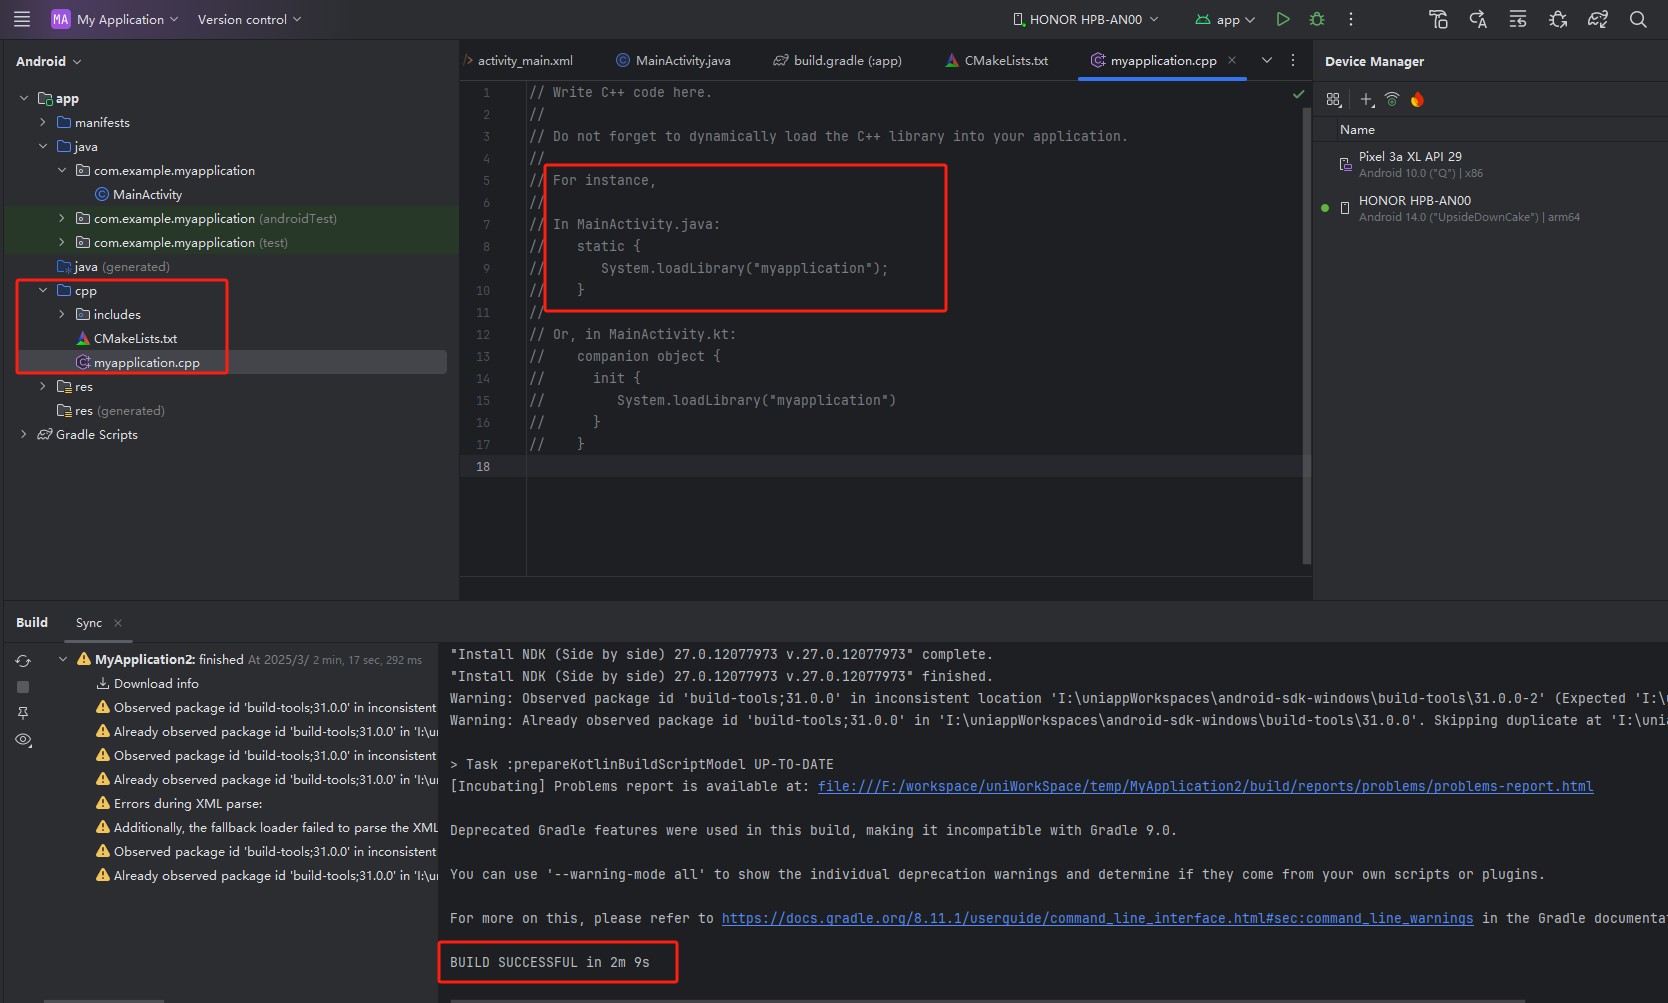Image resolution: width=1668 pixels, height=1003 pixels.
Task: Open the docs.gradle.org command line warnings link
Action: tap(1097, 919)
